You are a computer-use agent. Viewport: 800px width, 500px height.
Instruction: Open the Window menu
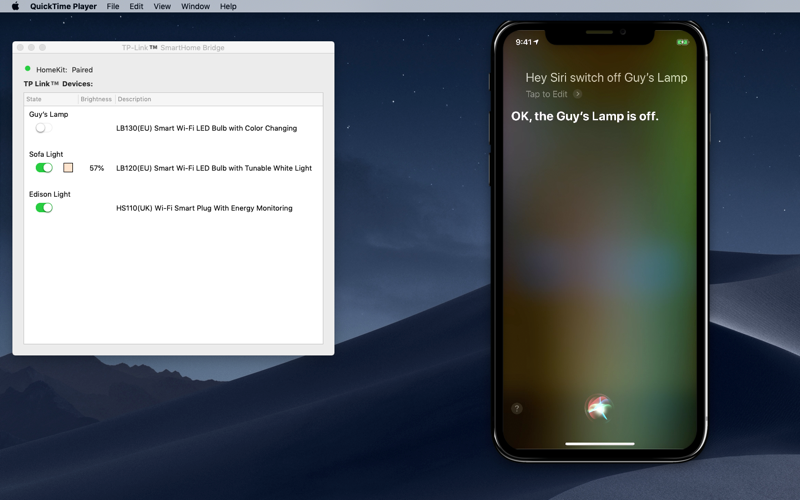point(195,6)
